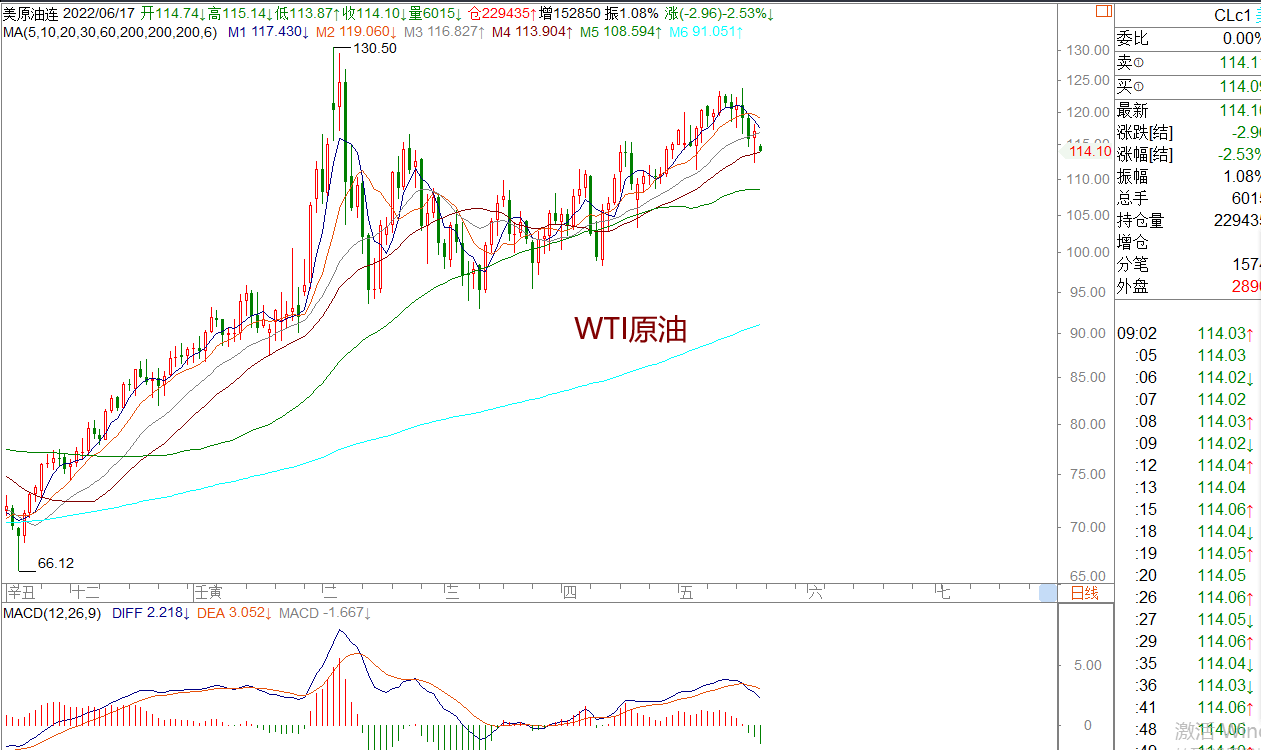Click the 十二 month marker on timeline

tap(86, 592)
